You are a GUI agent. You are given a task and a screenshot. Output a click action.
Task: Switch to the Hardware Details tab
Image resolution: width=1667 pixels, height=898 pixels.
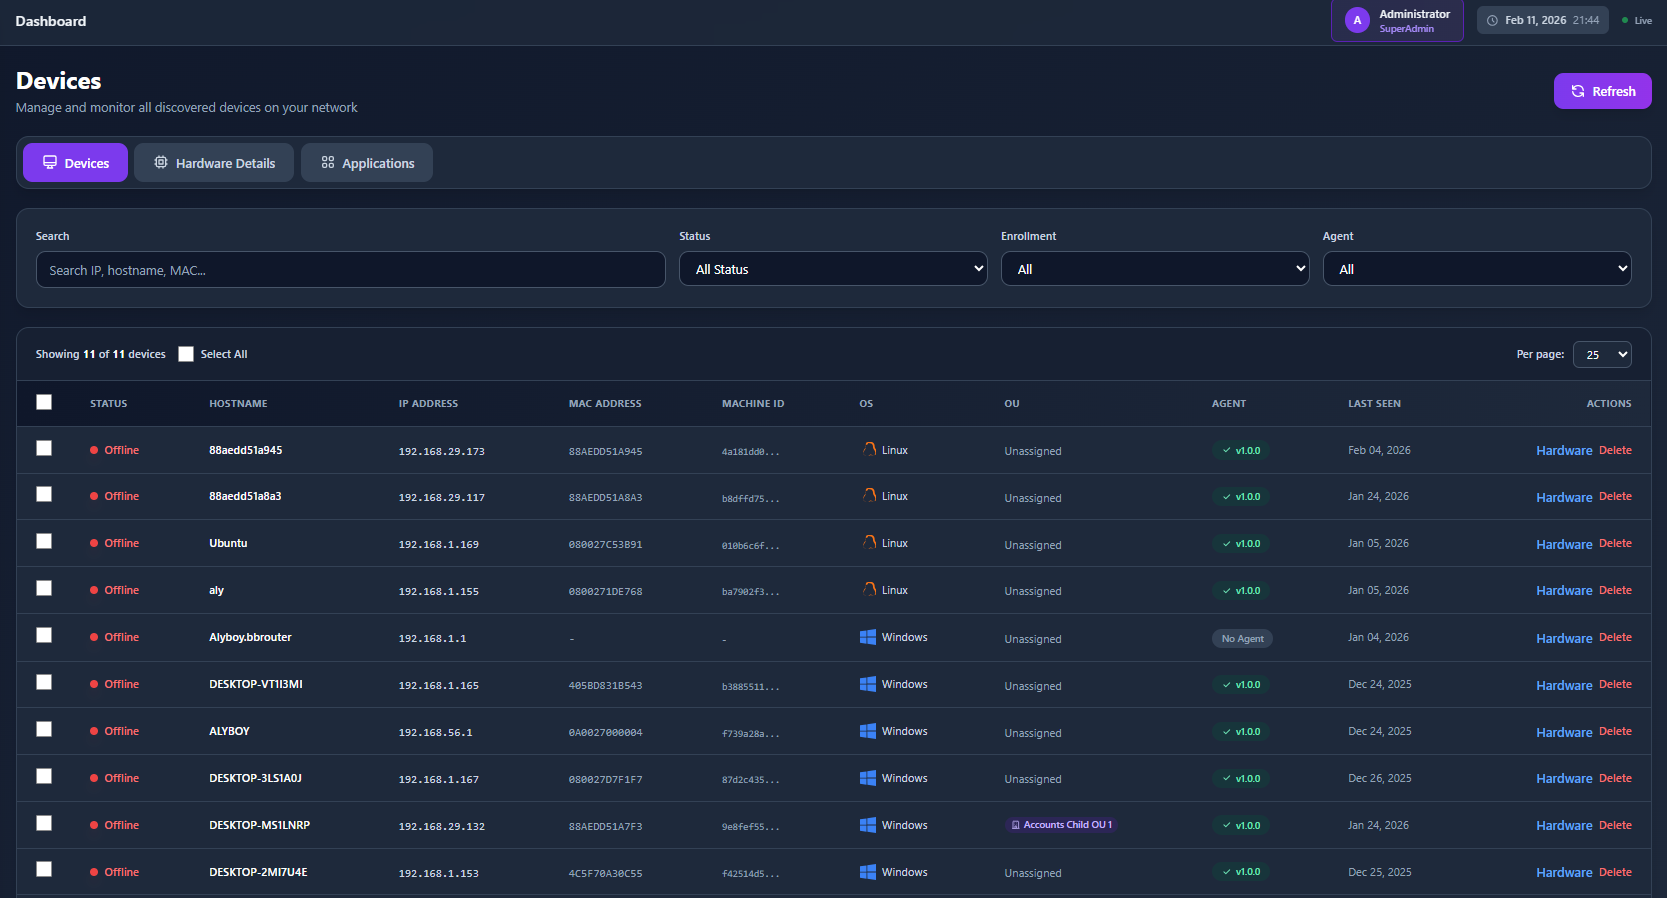click(214, 163)
